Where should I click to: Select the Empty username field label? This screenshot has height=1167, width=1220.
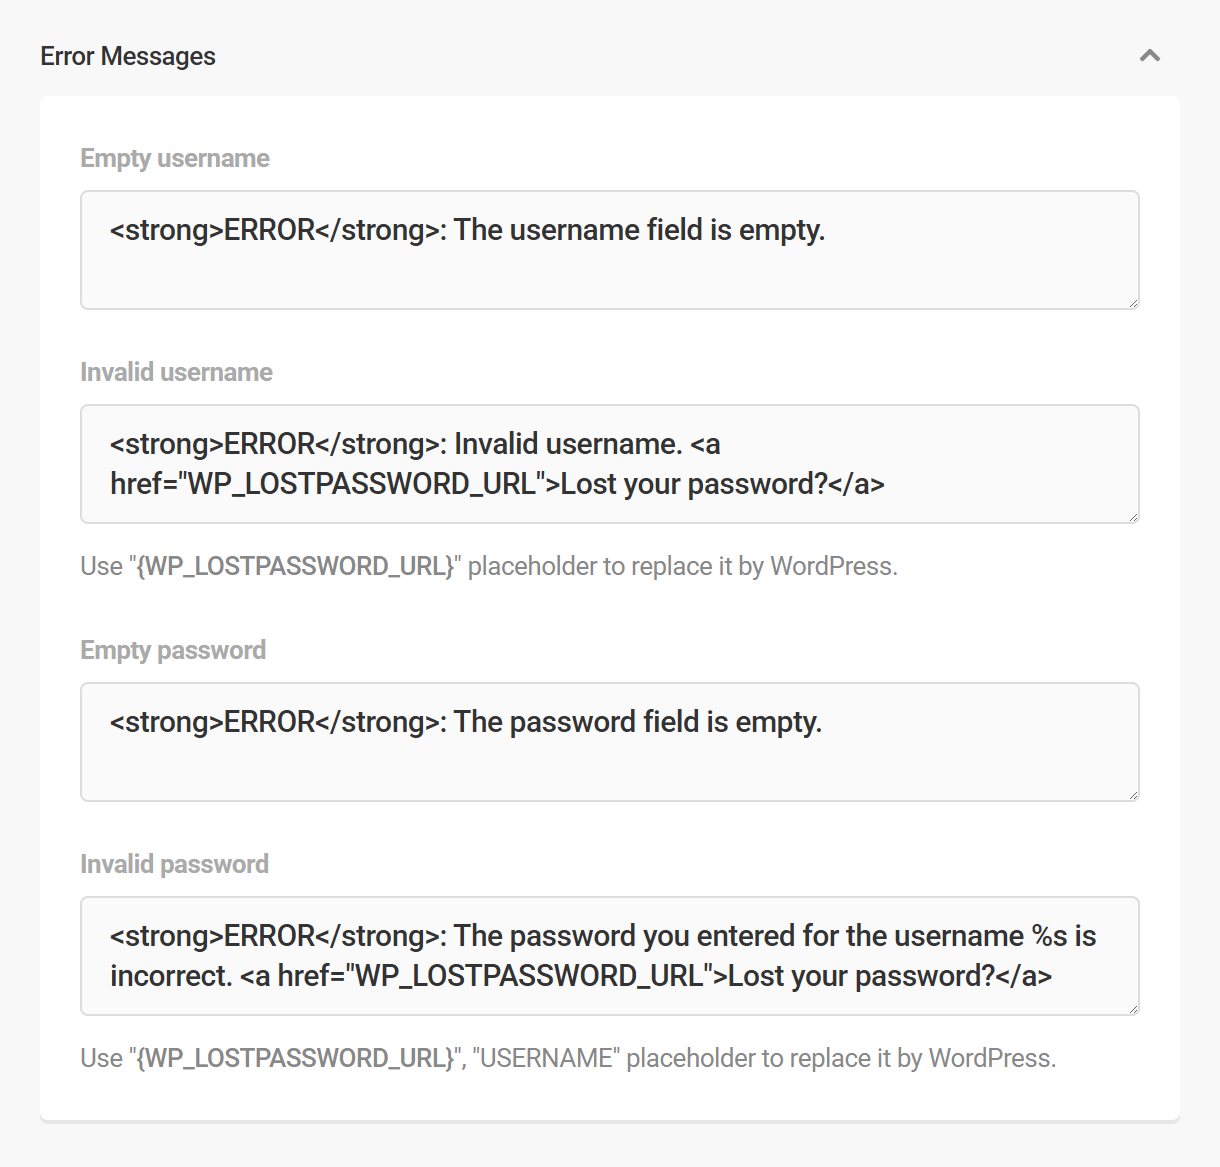coord(175,157)
